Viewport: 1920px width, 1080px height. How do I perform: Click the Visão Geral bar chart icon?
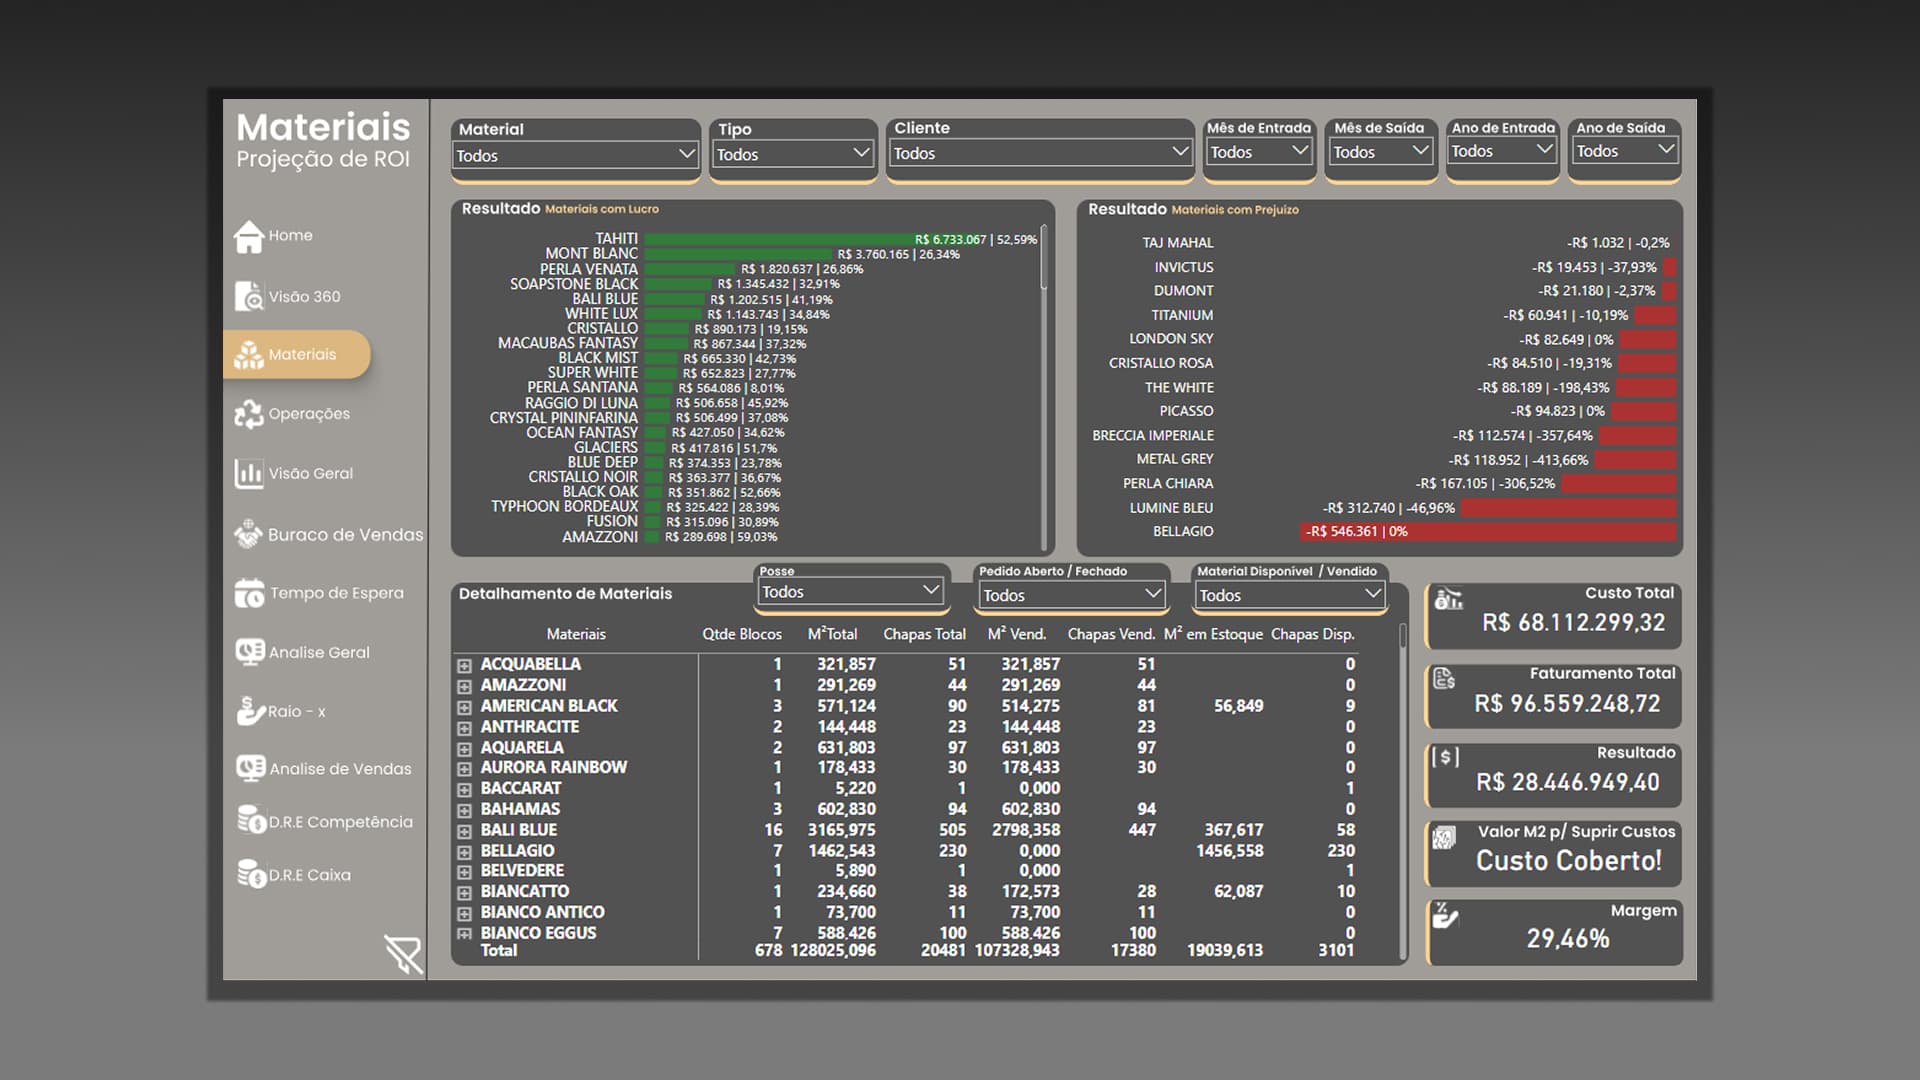[x=248, y=474]
